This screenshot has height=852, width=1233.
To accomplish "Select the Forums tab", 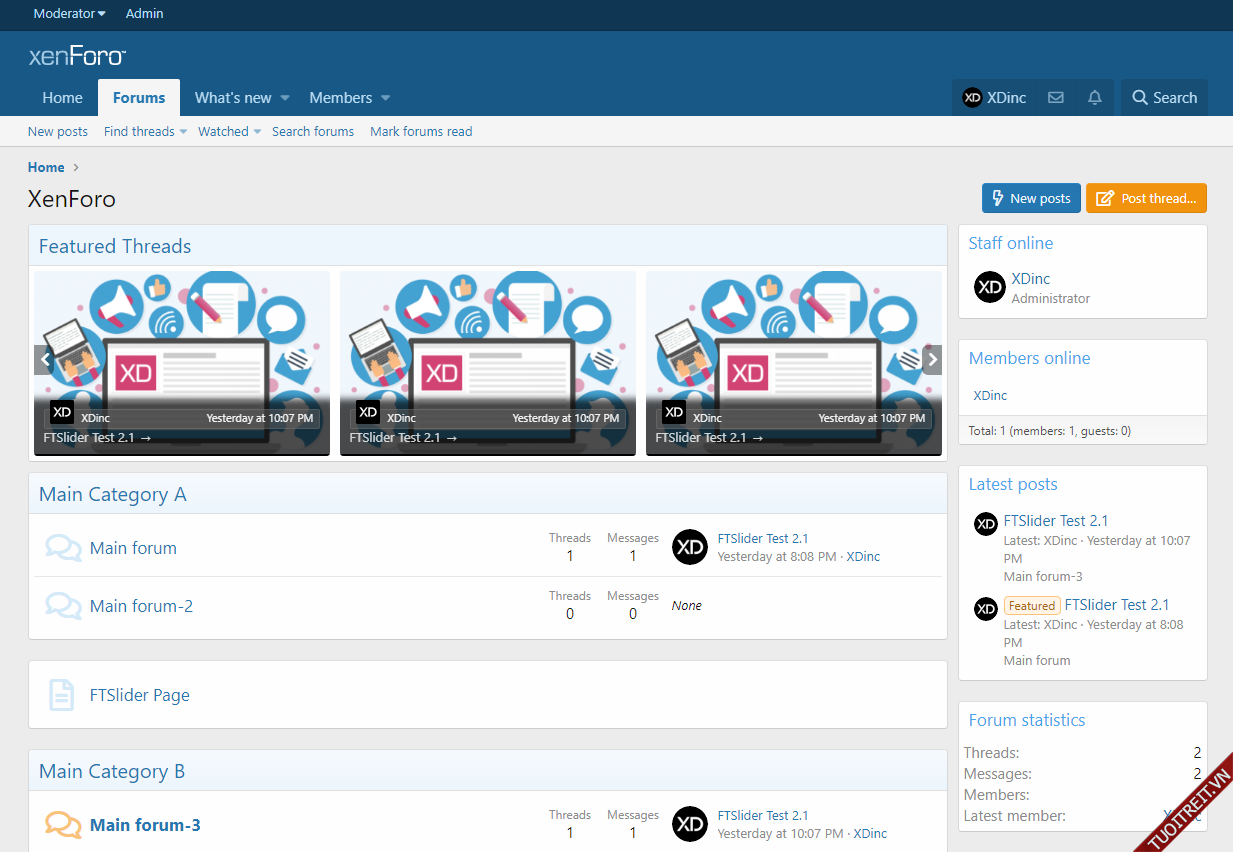I will 139,98.
